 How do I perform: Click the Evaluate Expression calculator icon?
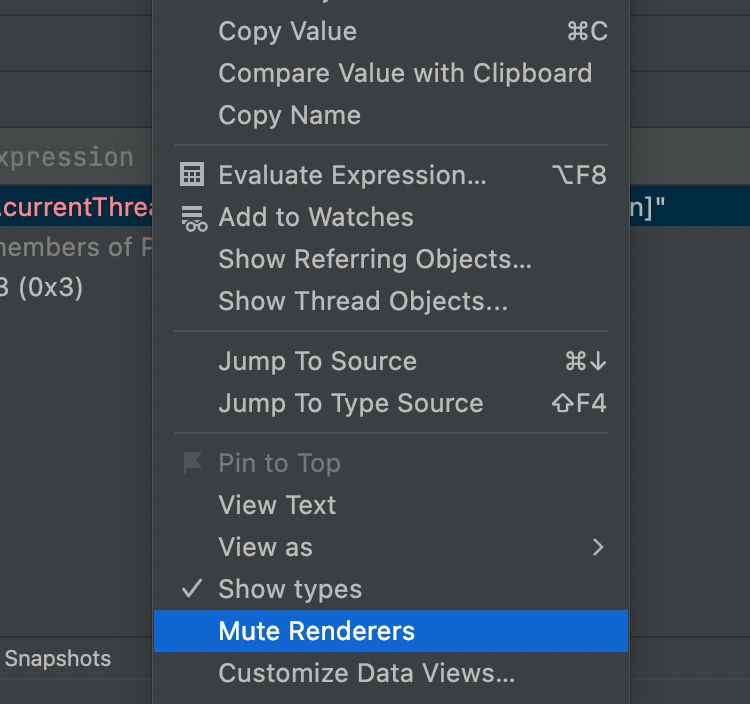(191, 175)
